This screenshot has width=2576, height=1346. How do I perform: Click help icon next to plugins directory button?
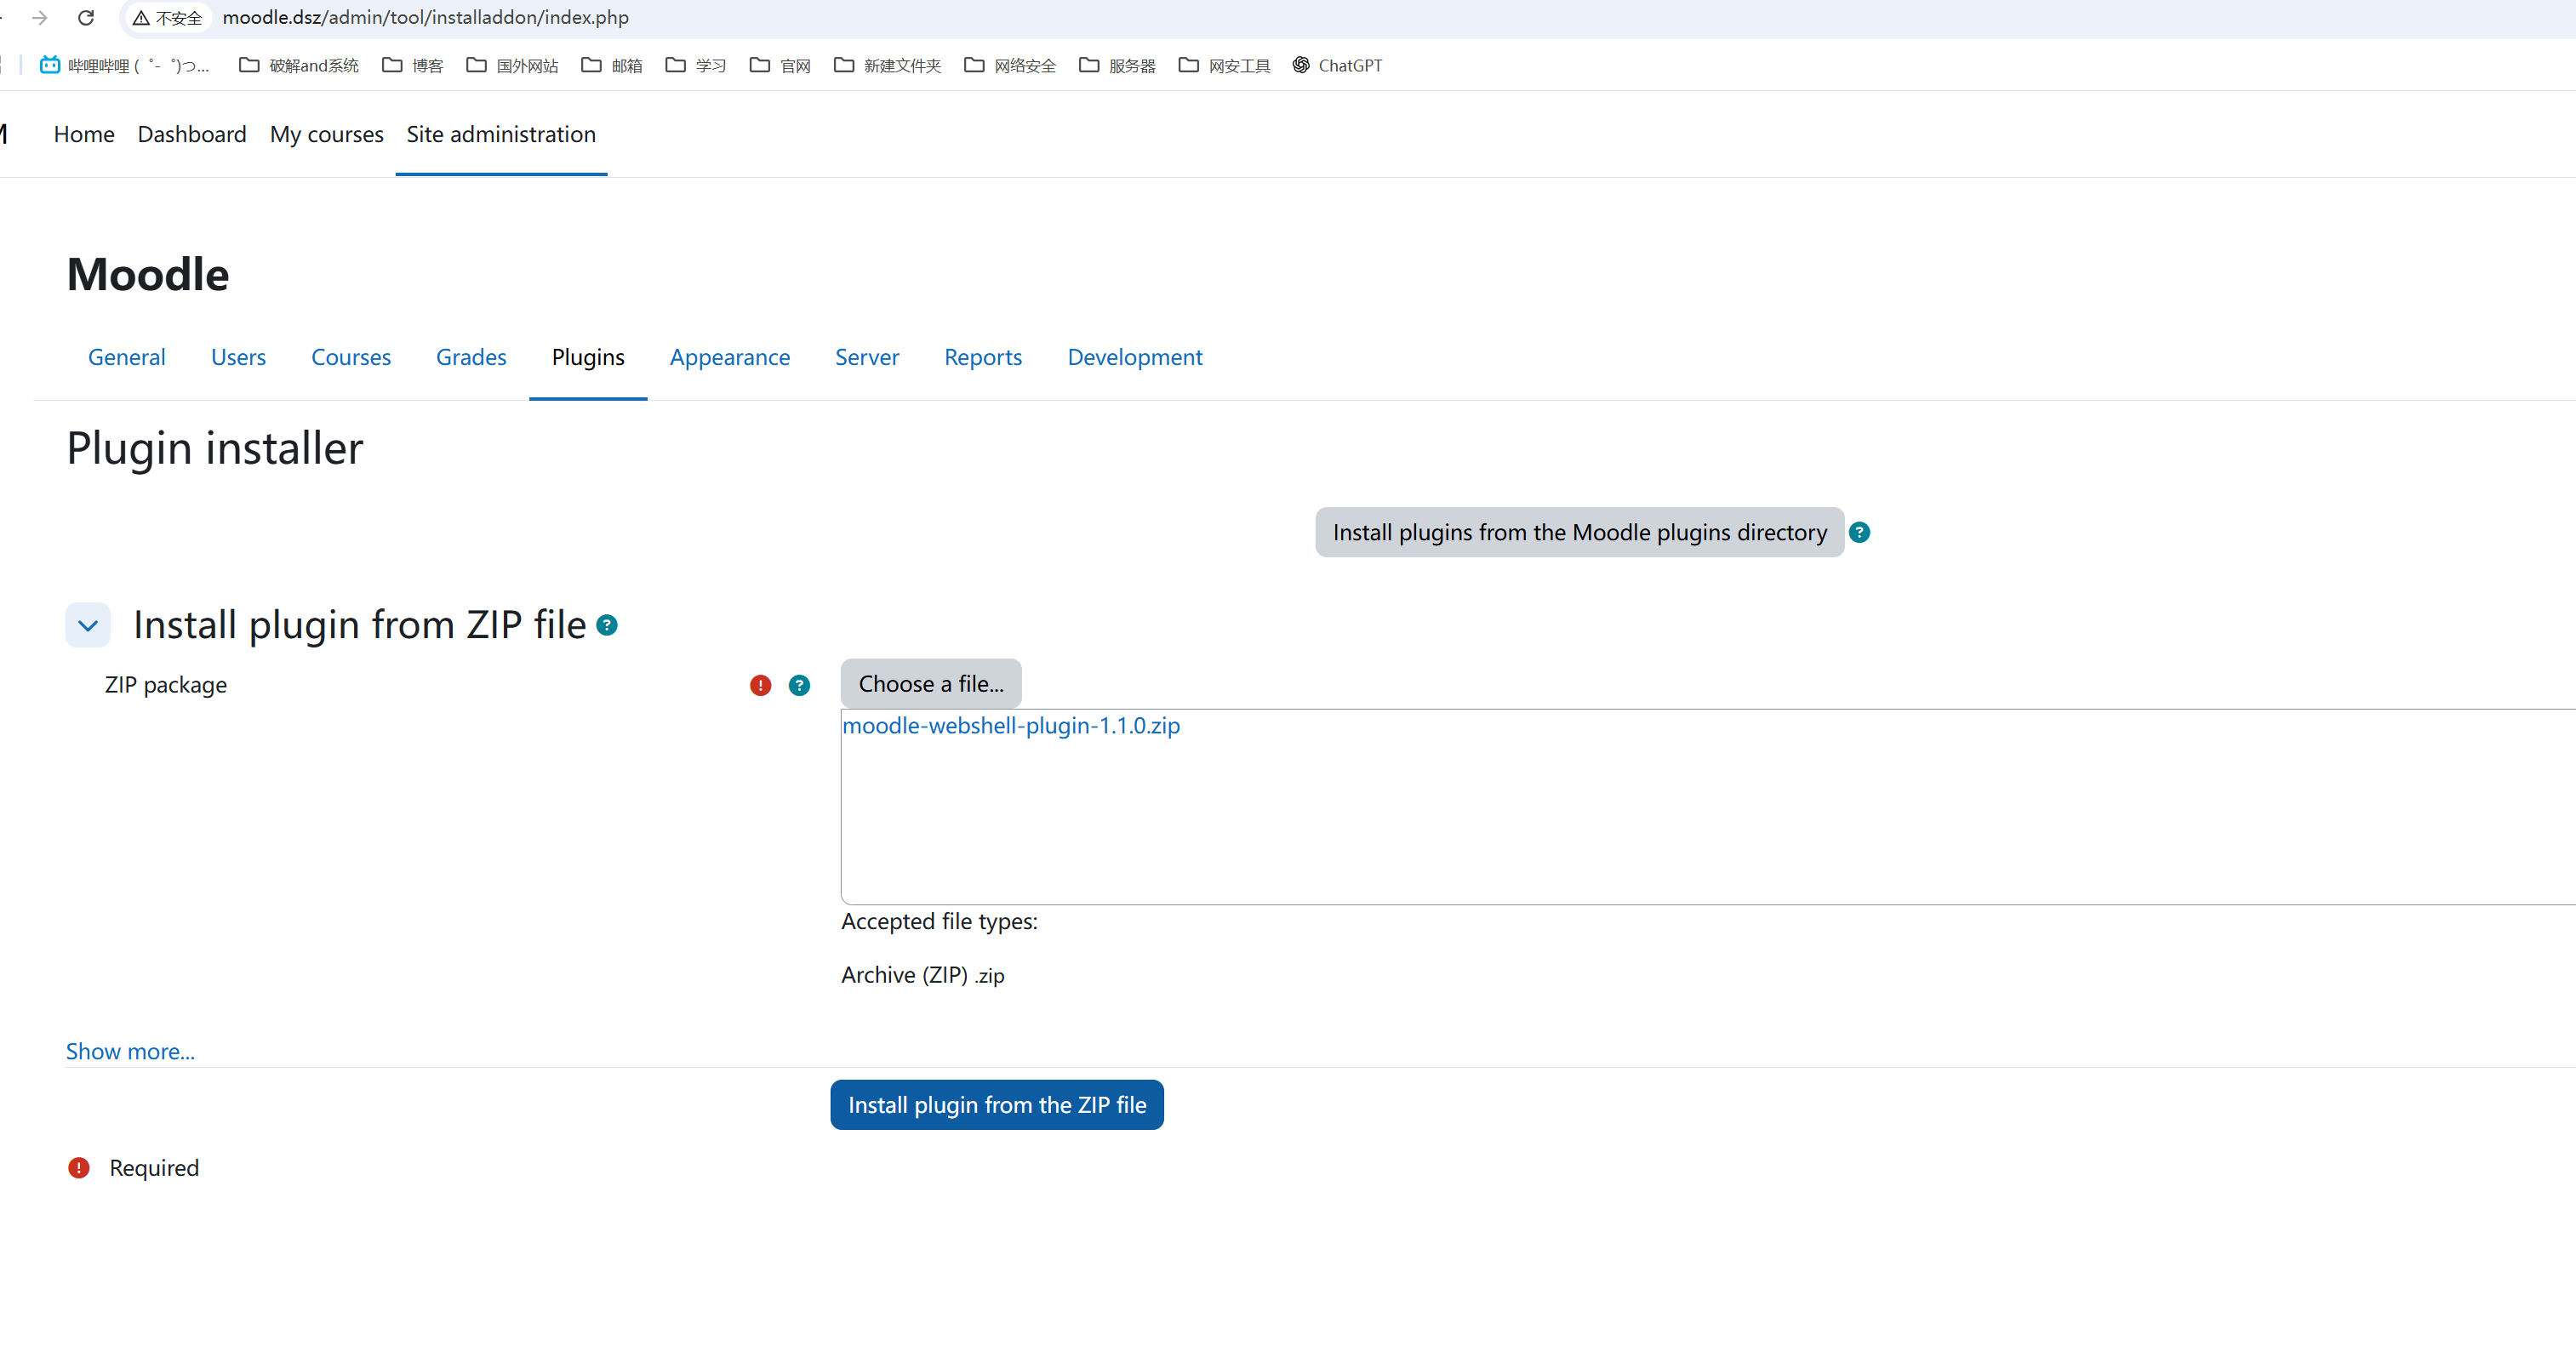(x=1859, y=532)
